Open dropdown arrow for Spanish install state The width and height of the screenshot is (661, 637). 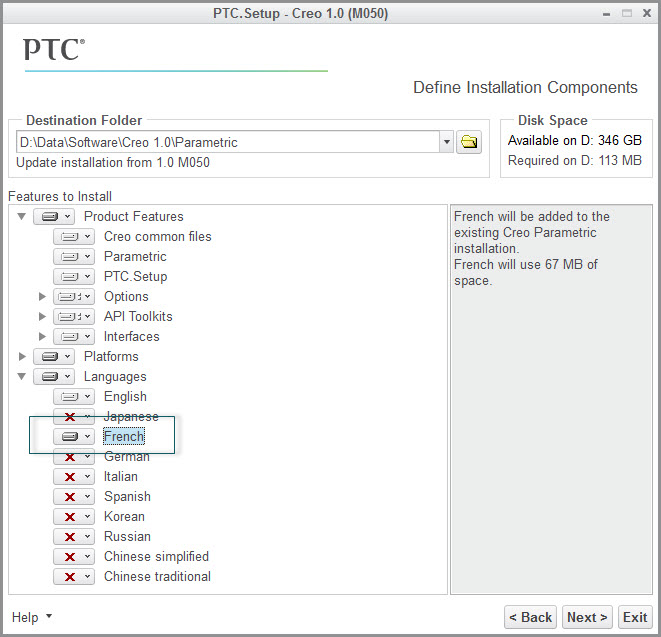87,497
